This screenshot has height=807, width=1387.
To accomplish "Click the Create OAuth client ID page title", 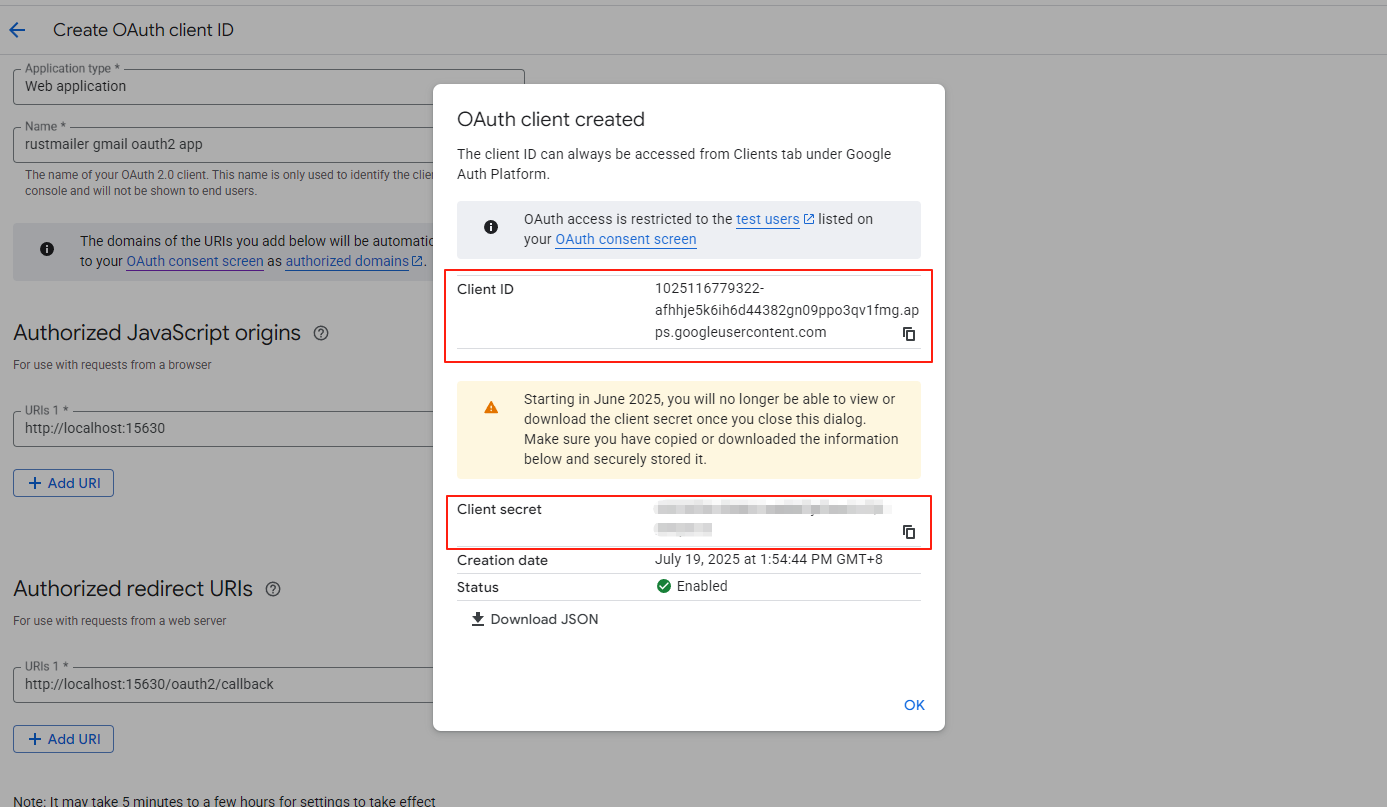I will click(143, 30).
